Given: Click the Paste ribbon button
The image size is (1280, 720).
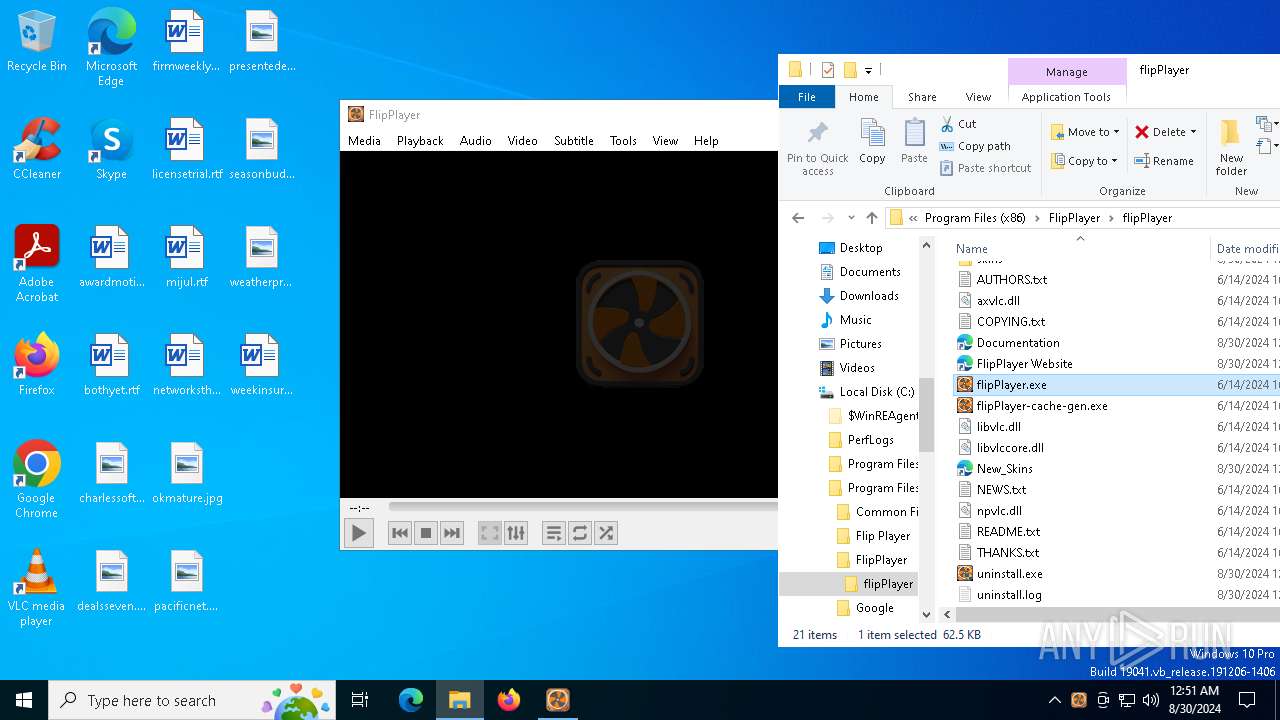Looking at the screenshot, I should (x=914, y=142).
